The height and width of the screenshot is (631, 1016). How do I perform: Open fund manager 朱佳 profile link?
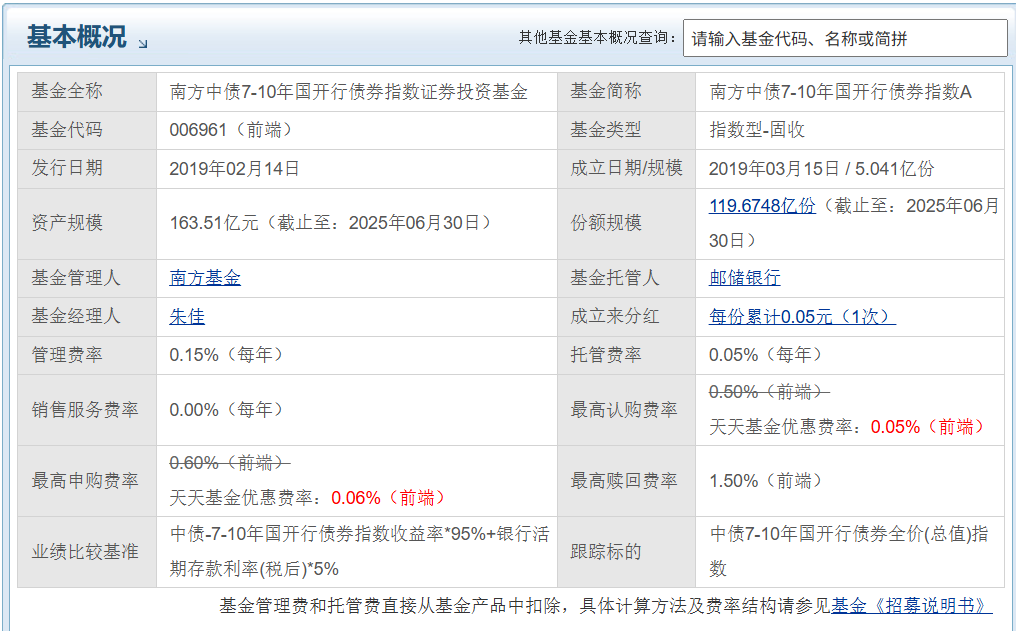[187, 316]
